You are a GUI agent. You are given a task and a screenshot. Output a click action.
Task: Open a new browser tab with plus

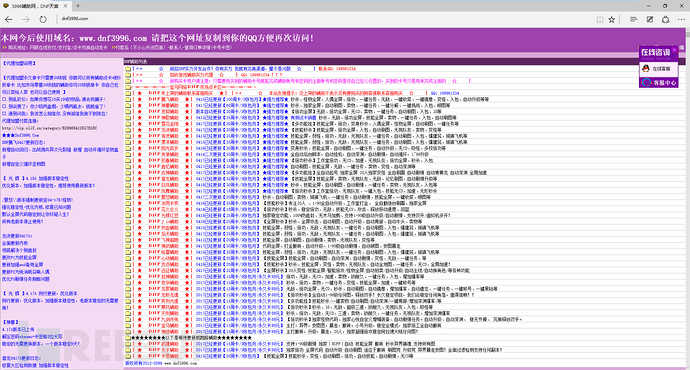(x=77, y=6)
